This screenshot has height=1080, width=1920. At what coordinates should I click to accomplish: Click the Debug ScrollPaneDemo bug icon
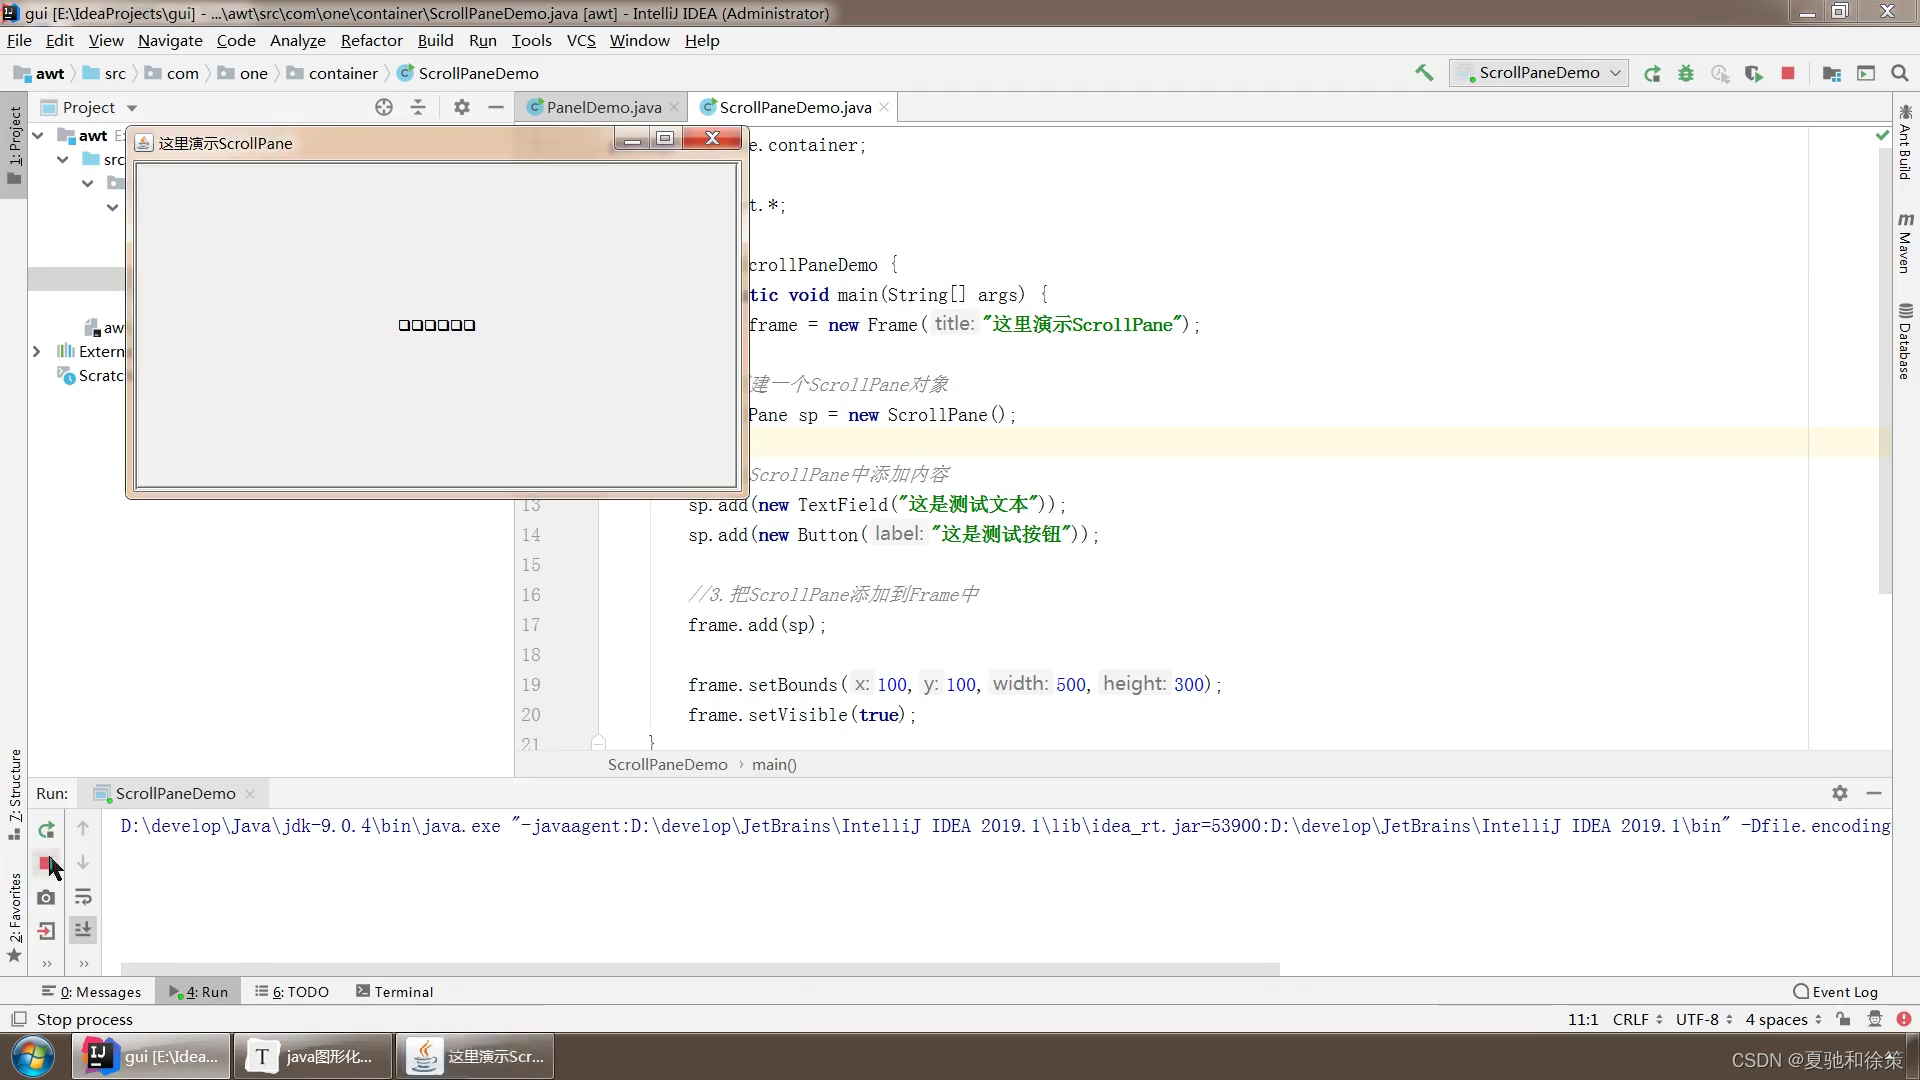point(1687,73)
